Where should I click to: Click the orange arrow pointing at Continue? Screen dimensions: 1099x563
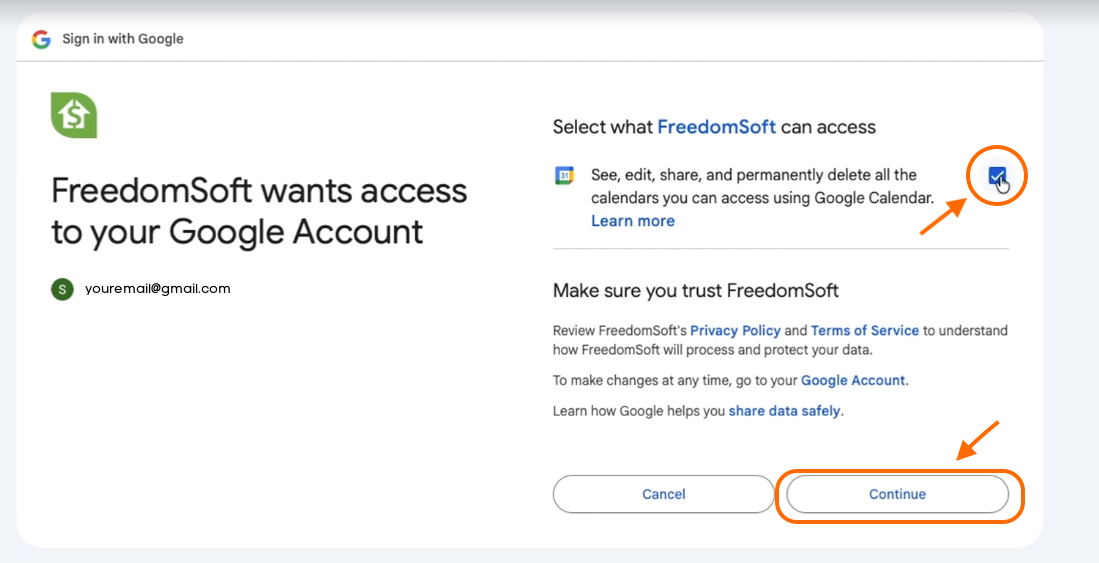click(x=977, y=442)
